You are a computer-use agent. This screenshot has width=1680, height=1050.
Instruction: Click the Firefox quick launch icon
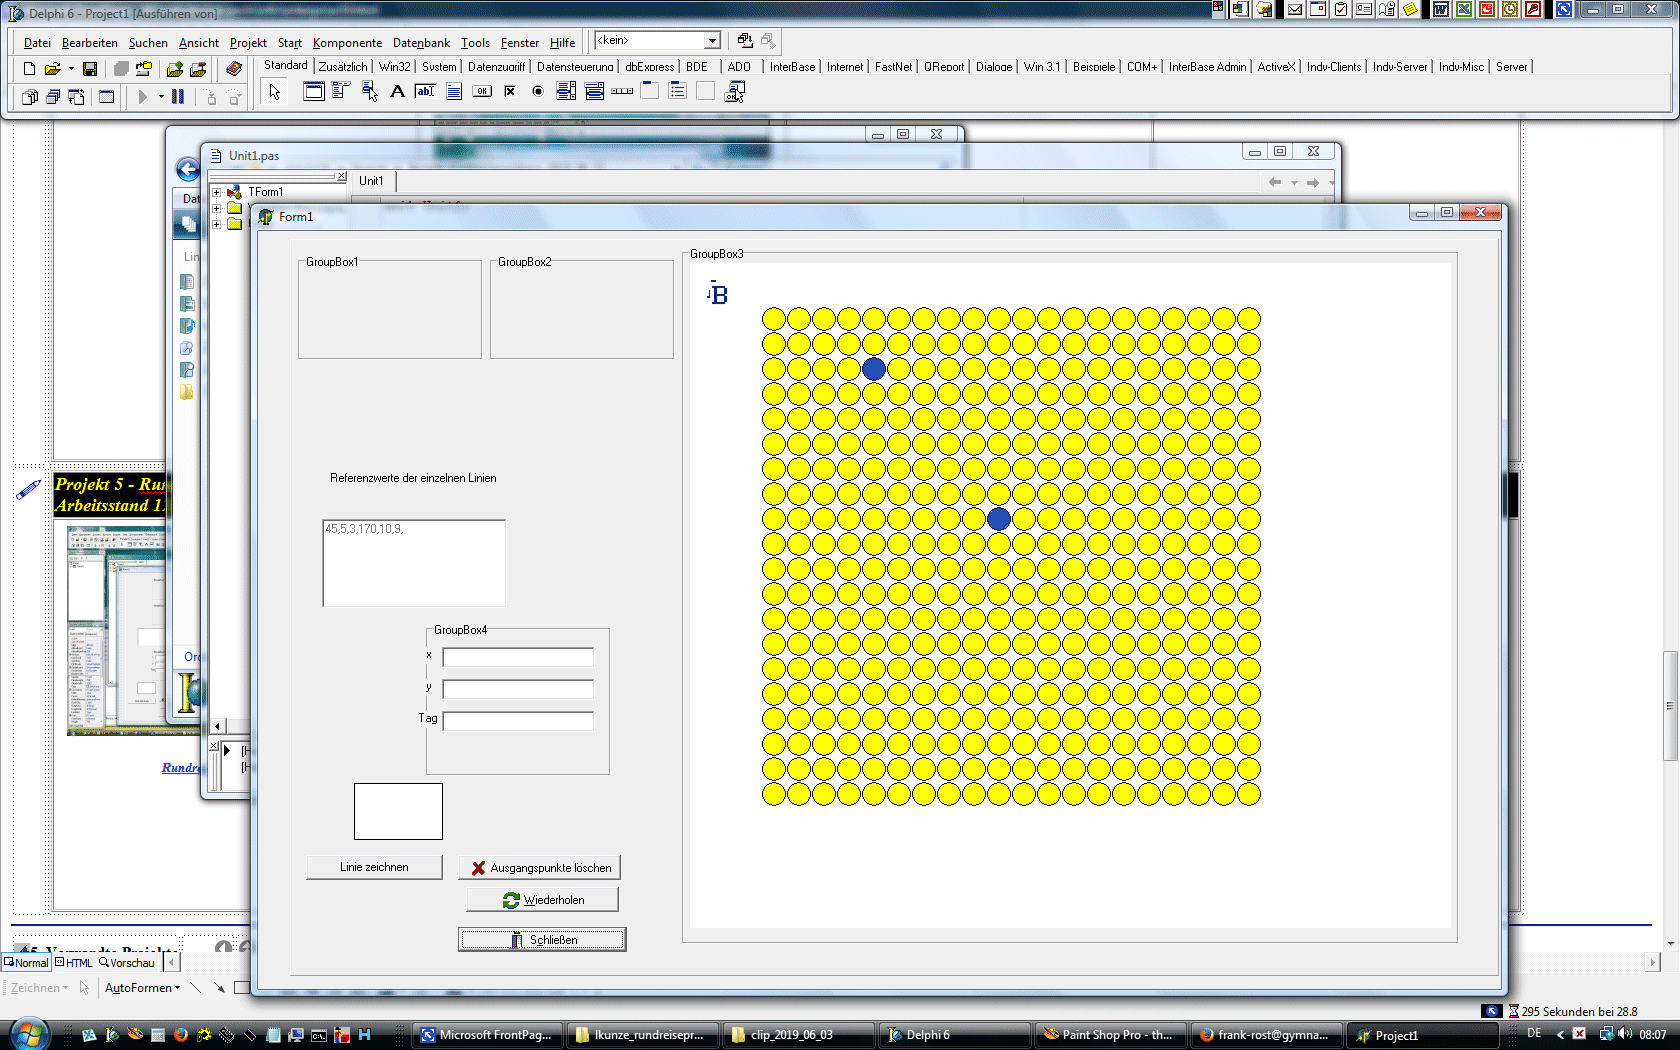(181, 1035)
